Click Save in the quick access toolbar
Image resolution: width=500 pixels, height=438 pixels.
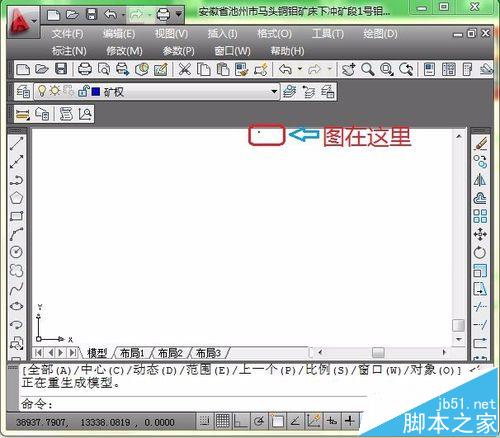[x=91, y=15]
